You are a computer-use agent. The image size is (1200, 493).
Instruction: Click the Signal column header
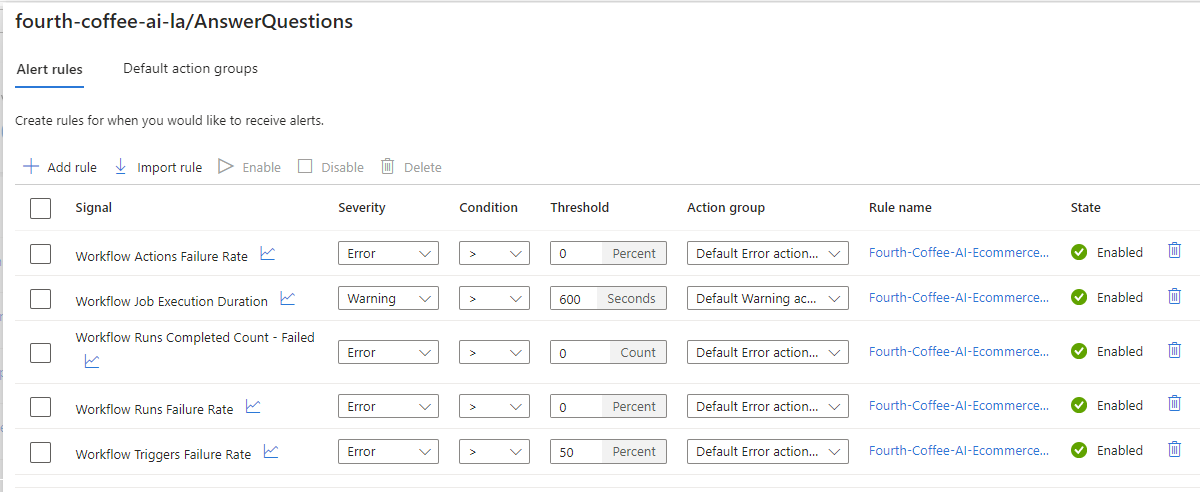(x=94, y=208)
